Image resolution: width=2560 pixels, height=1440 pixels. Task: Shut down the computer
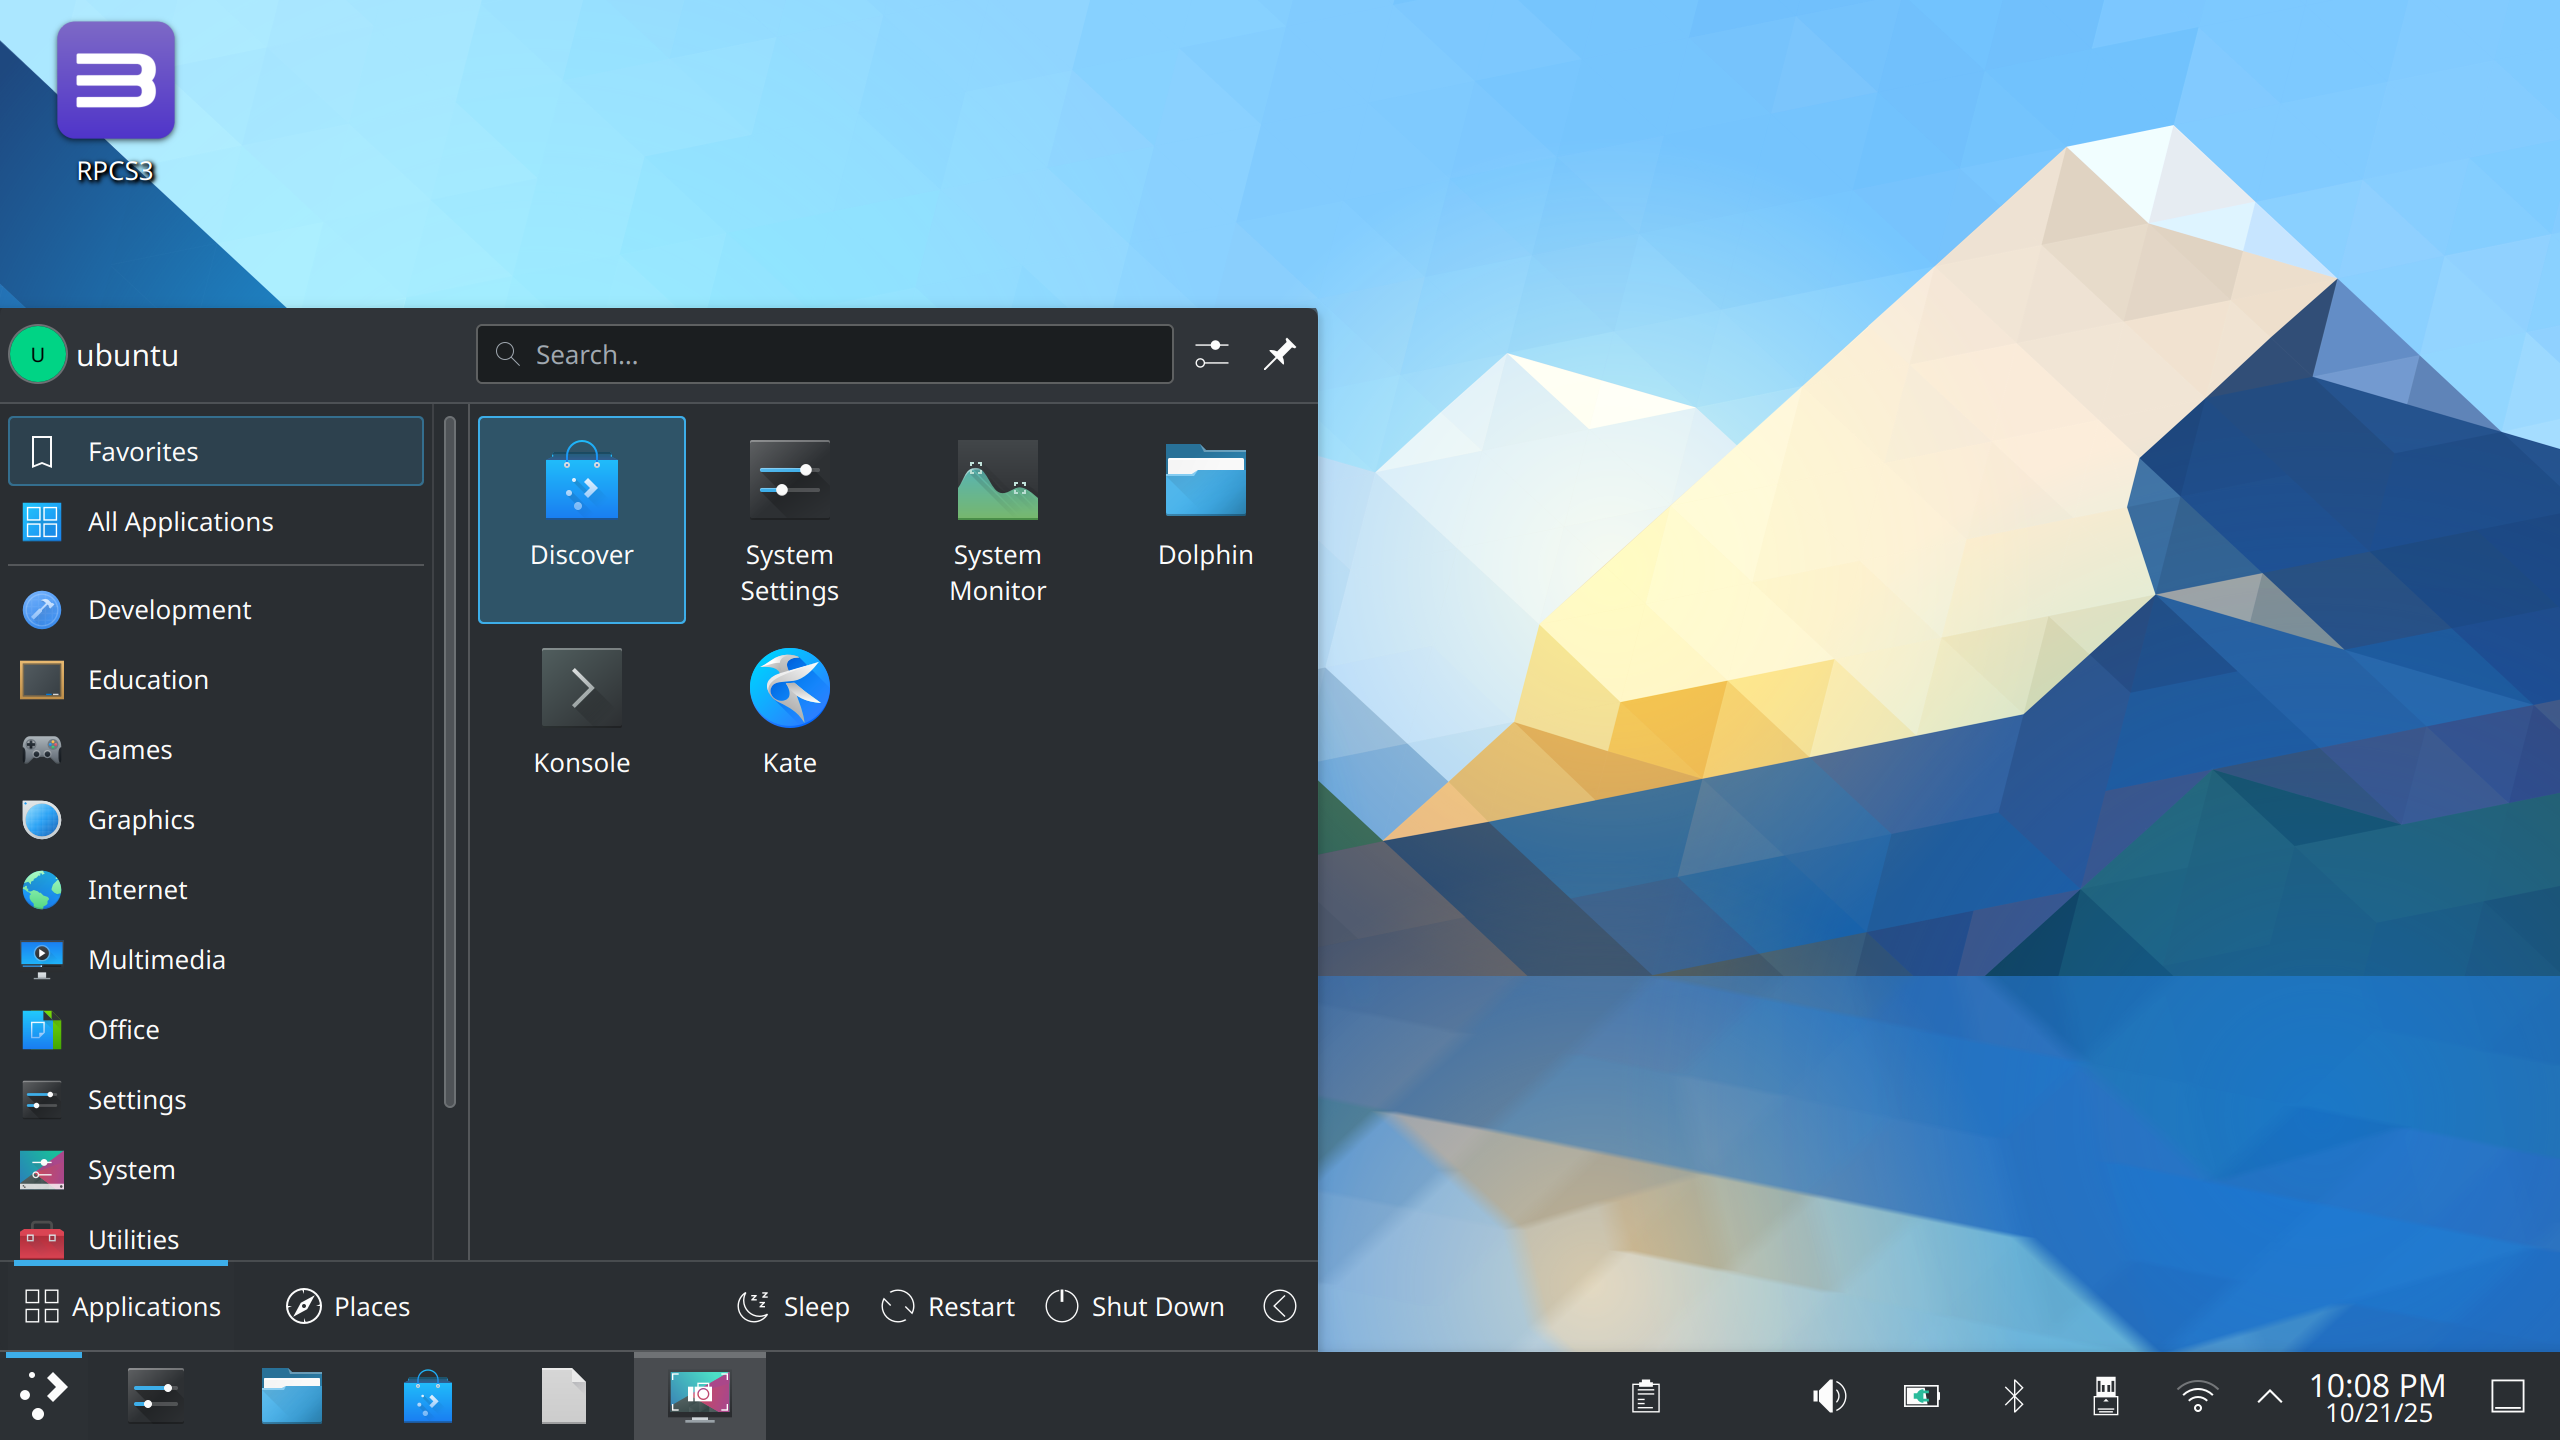(x=1133, y=1306)
